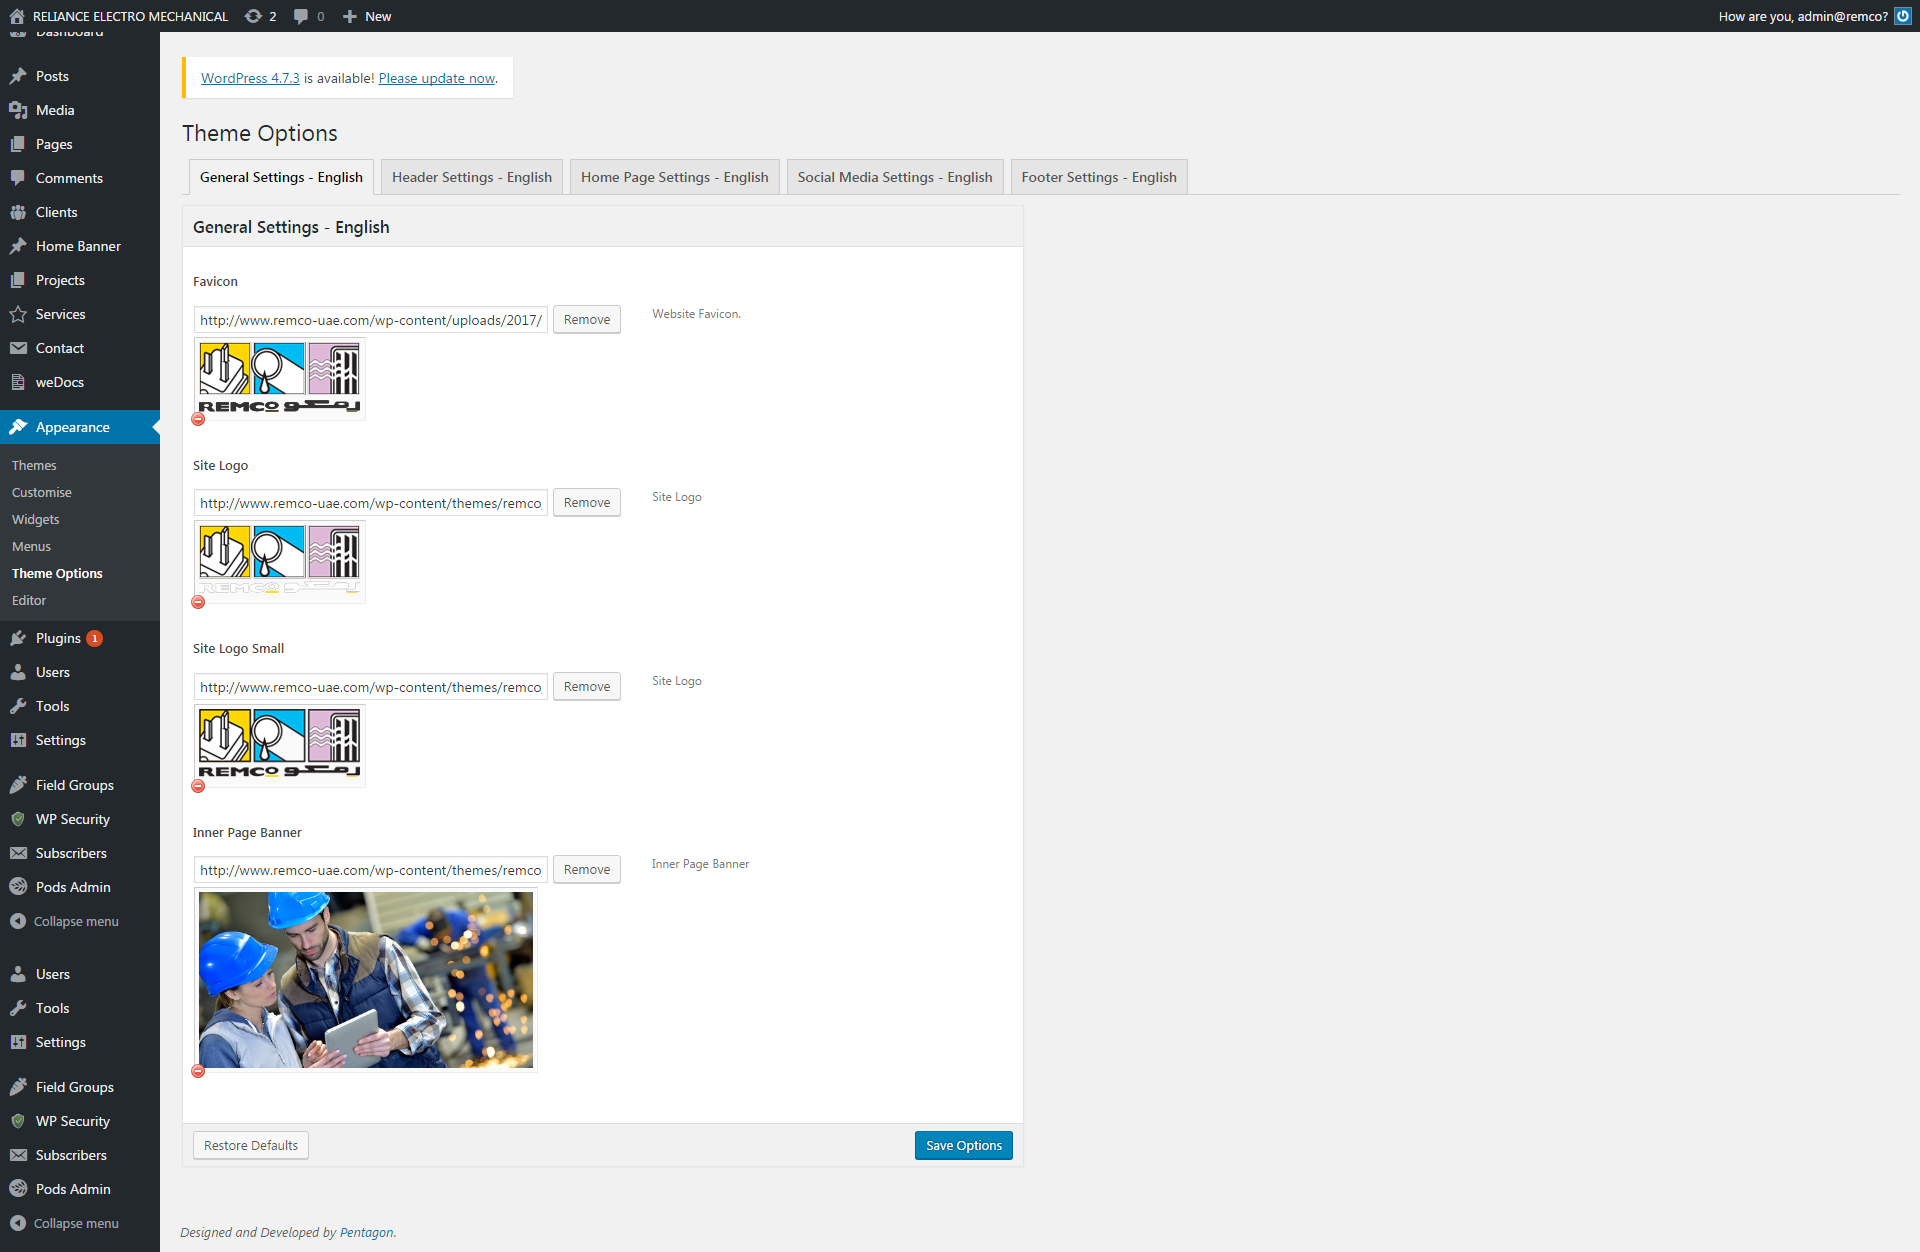
Task: Open the Menus submenu item
Action: click(31, 546)
